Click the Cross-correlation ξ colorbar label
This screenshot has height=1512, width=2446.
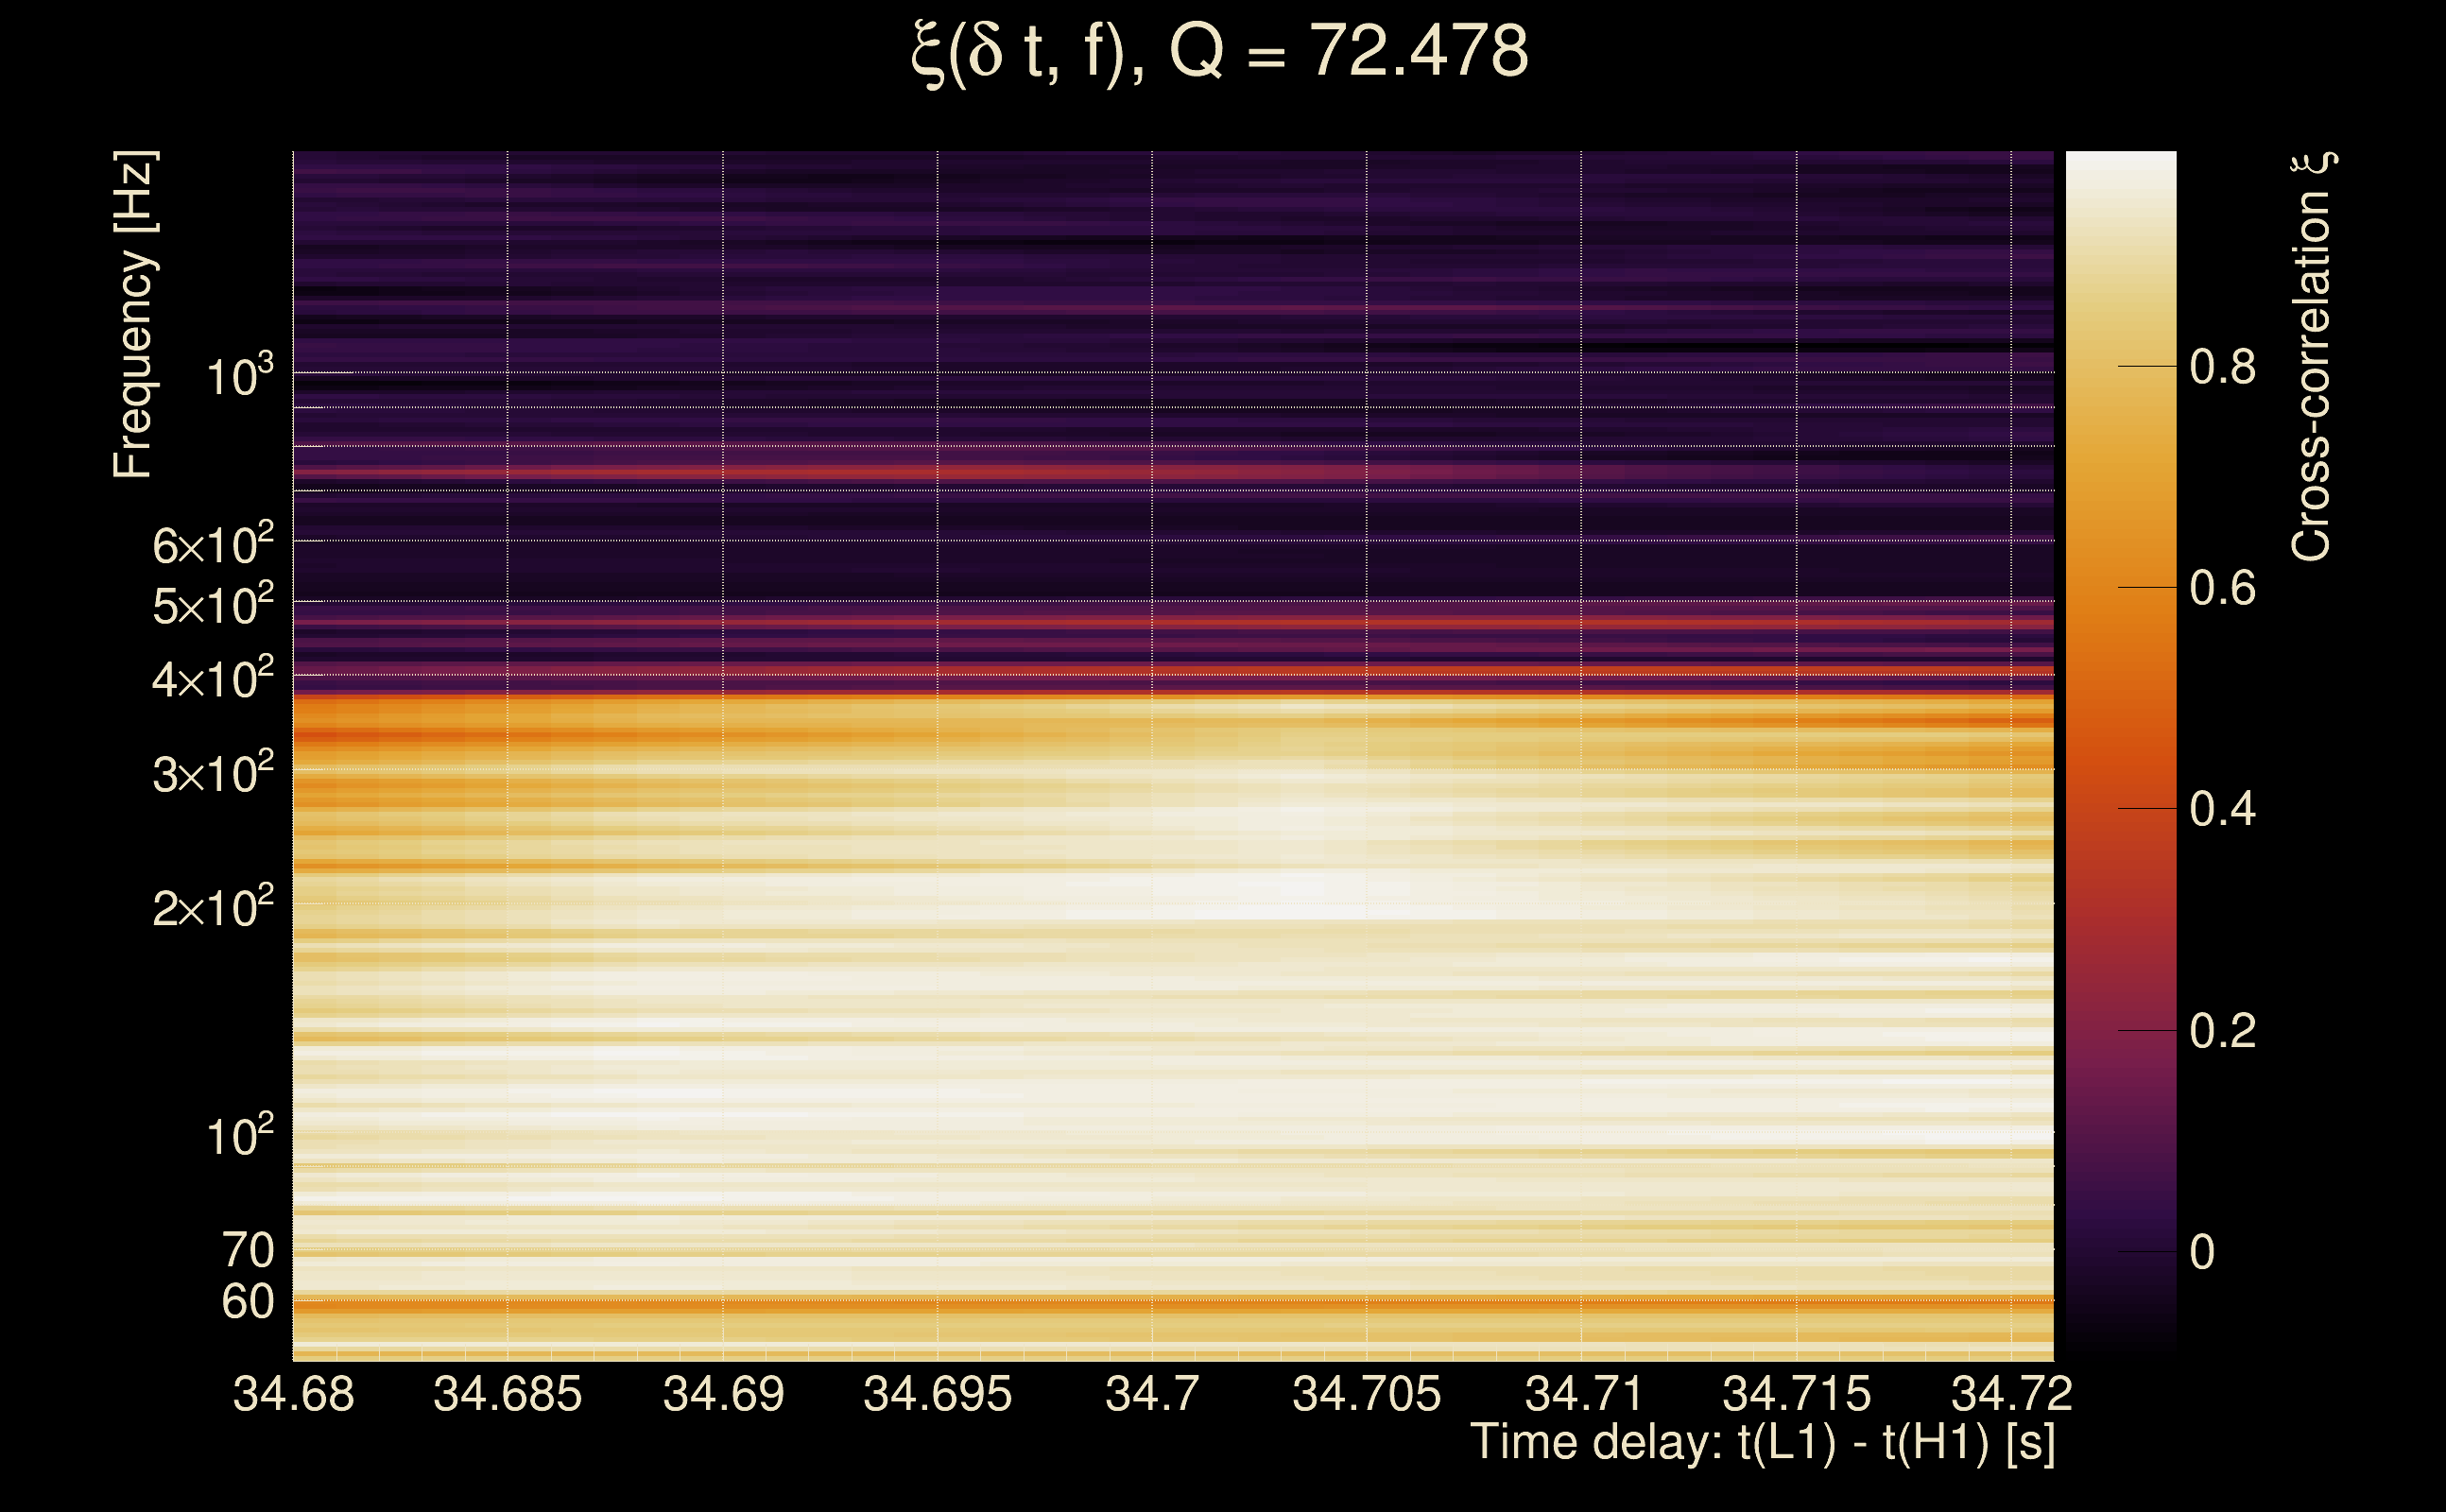click(2311, 357)
